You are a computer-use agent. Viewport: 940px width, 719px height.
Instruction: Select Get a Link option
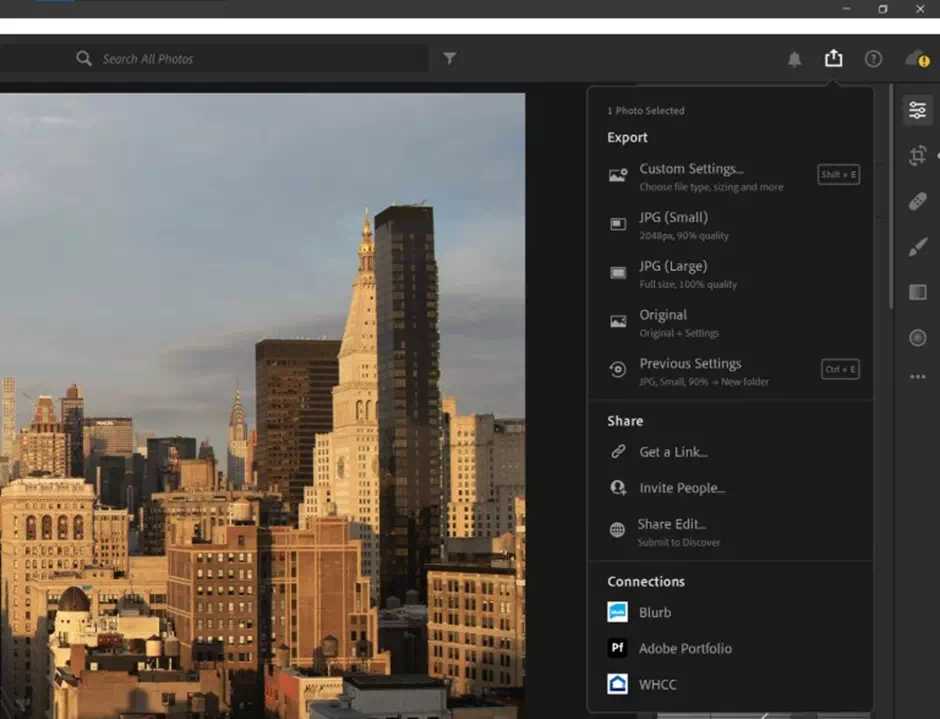pyautogui.click(x=731, y=452)
